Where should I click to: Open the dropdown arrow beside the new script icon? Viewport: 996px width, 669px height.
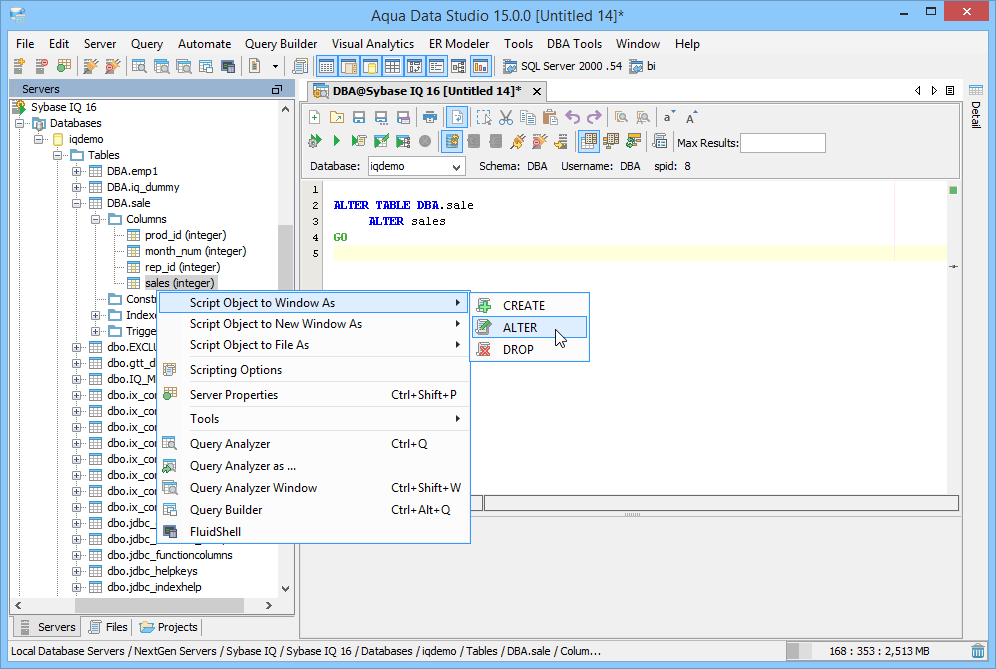[x=275, y=66]
